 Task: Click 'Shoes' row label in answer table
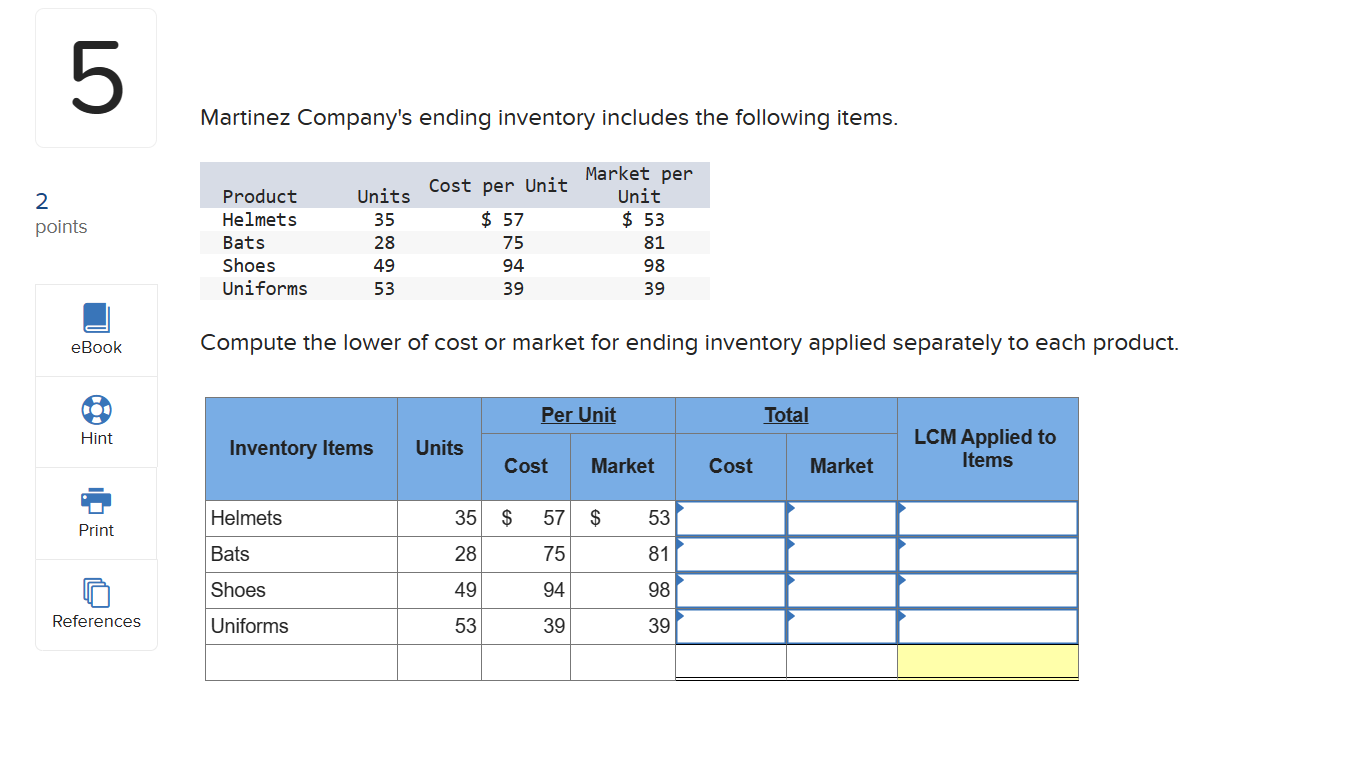[x=238, y=590]
